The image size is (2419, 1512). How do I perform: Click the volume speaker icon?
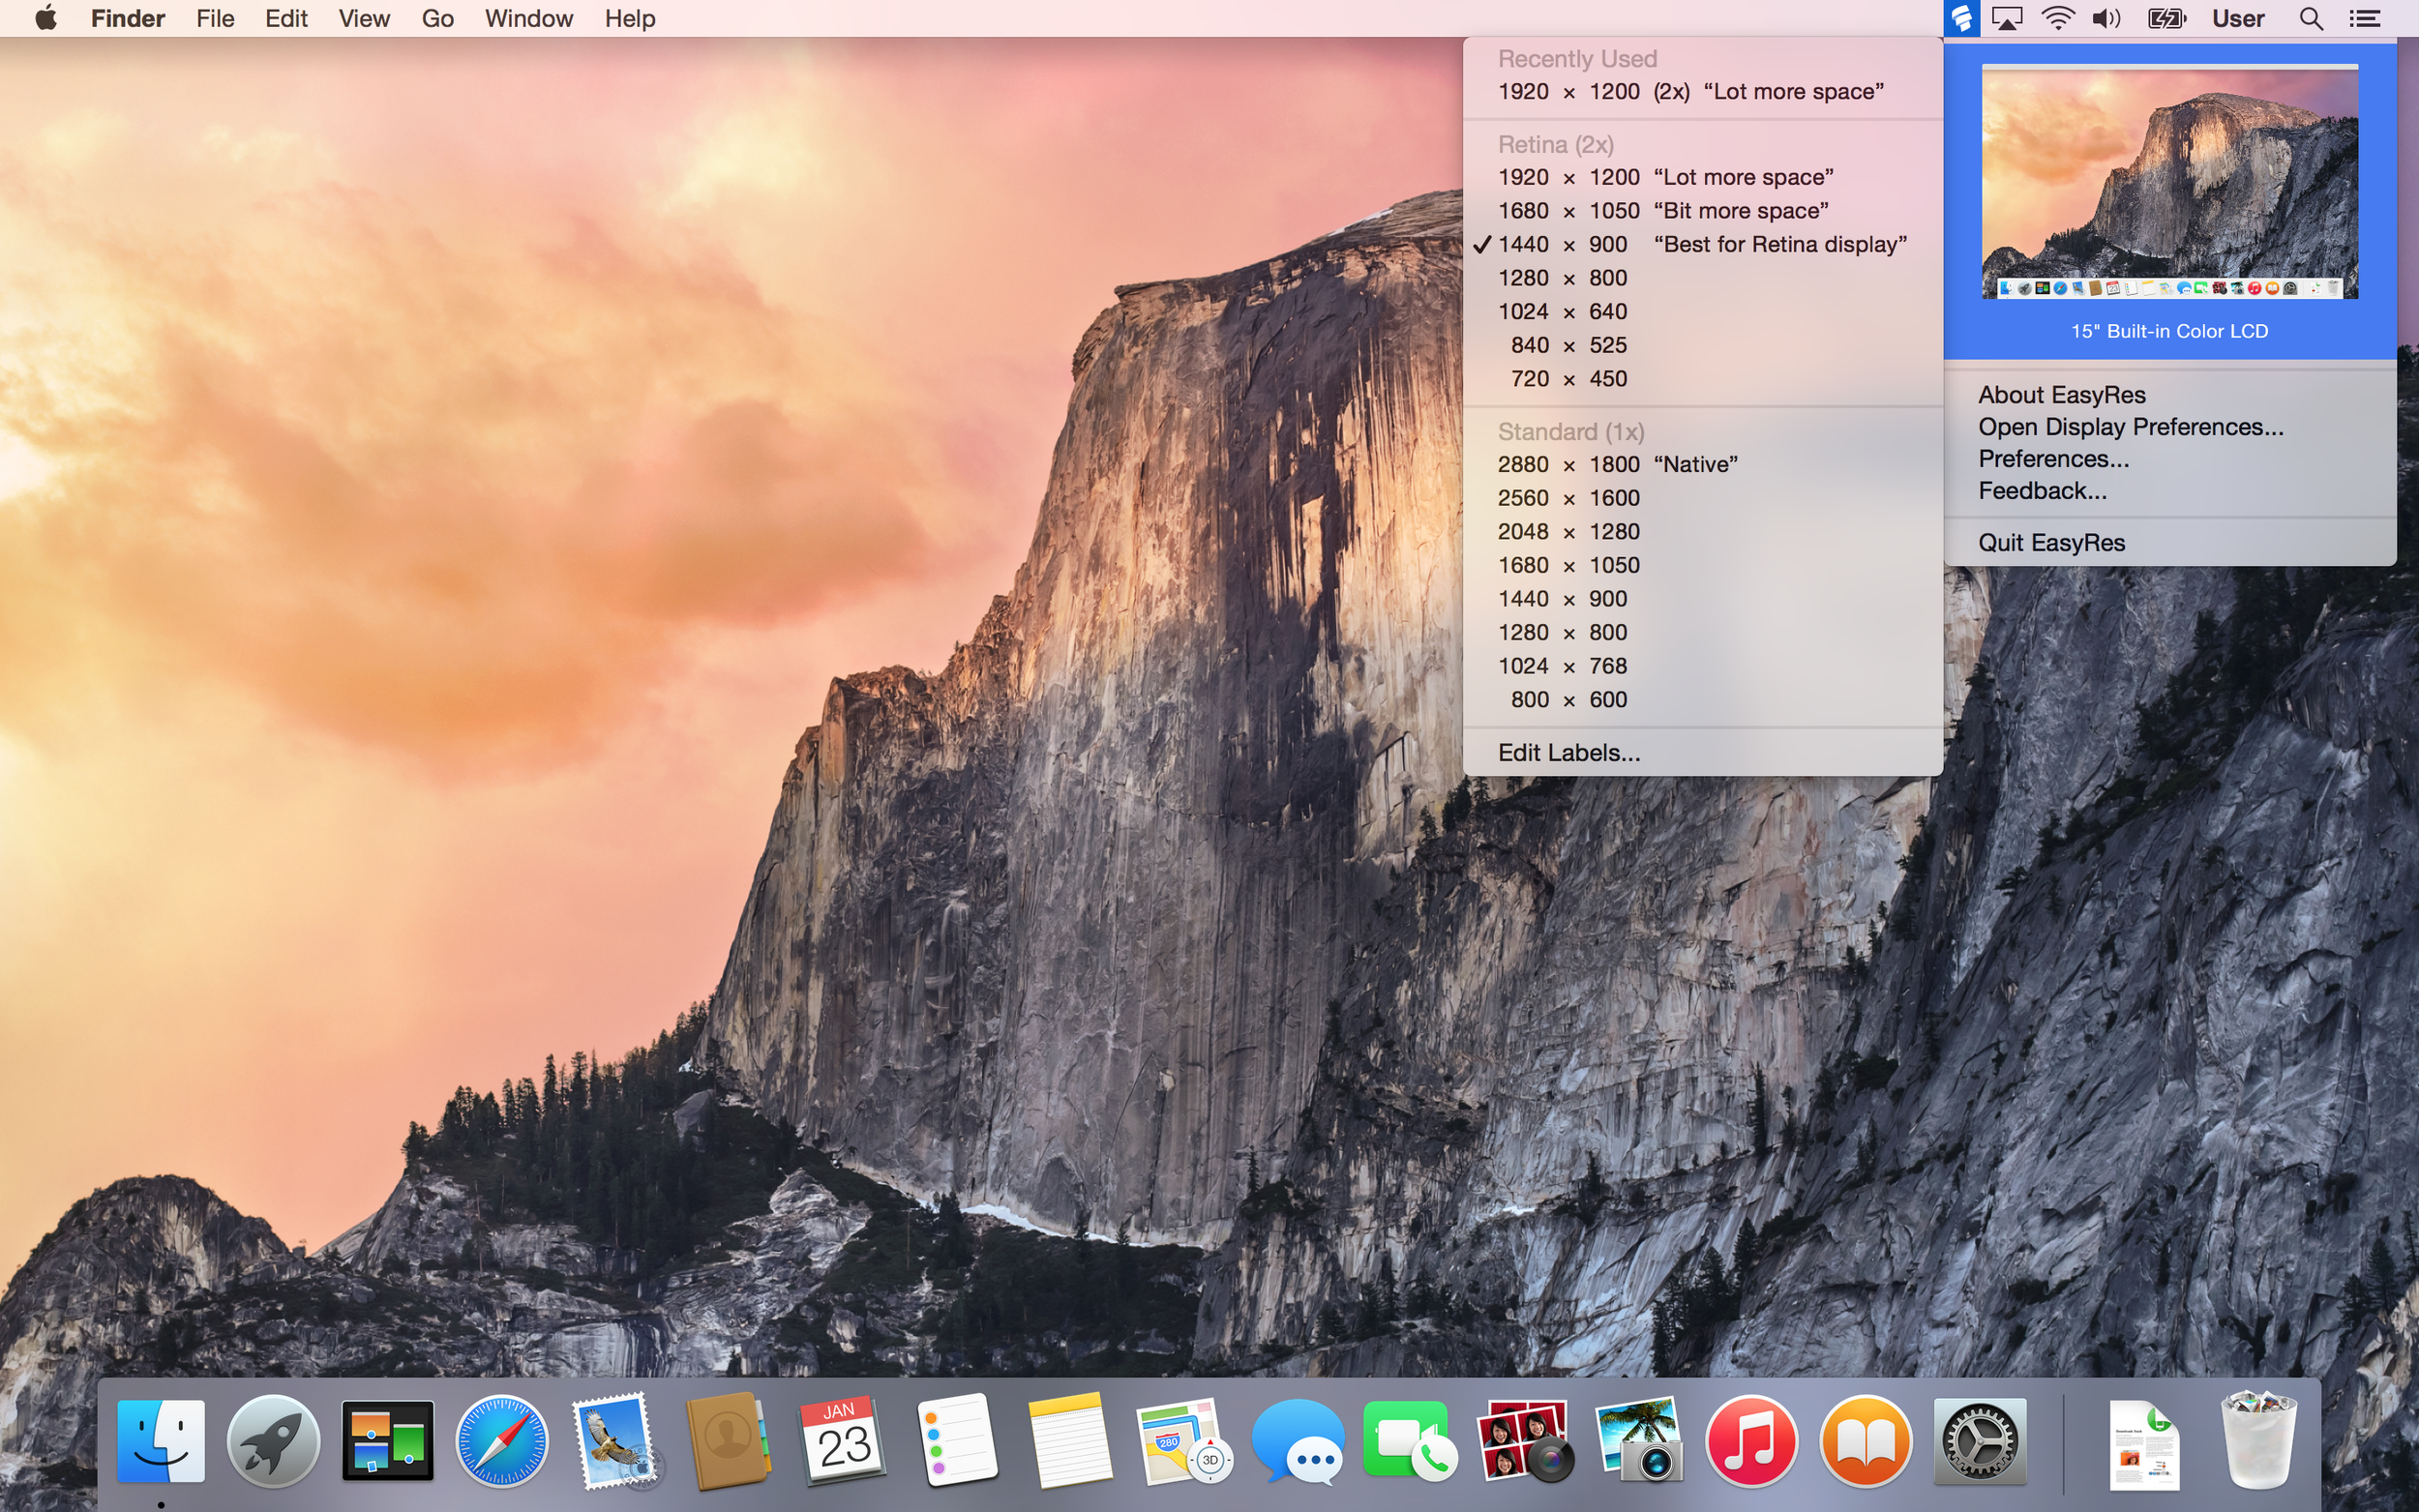pos(2106,18)
